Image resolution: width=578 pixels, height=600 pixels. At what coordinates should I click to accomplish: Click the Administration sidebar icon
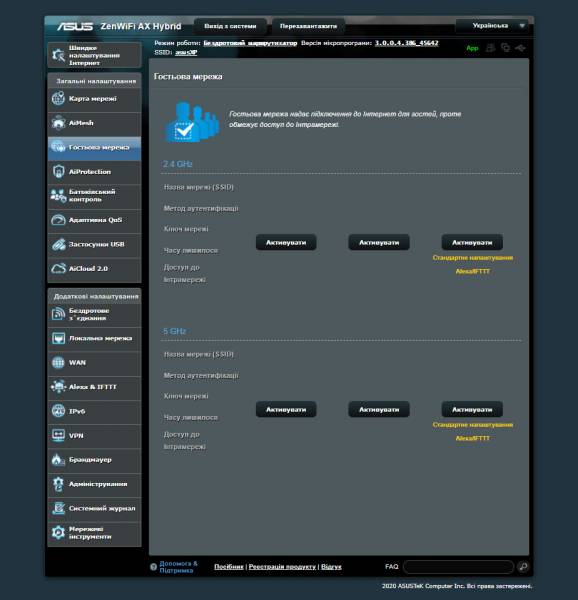(x=58, y=484)
